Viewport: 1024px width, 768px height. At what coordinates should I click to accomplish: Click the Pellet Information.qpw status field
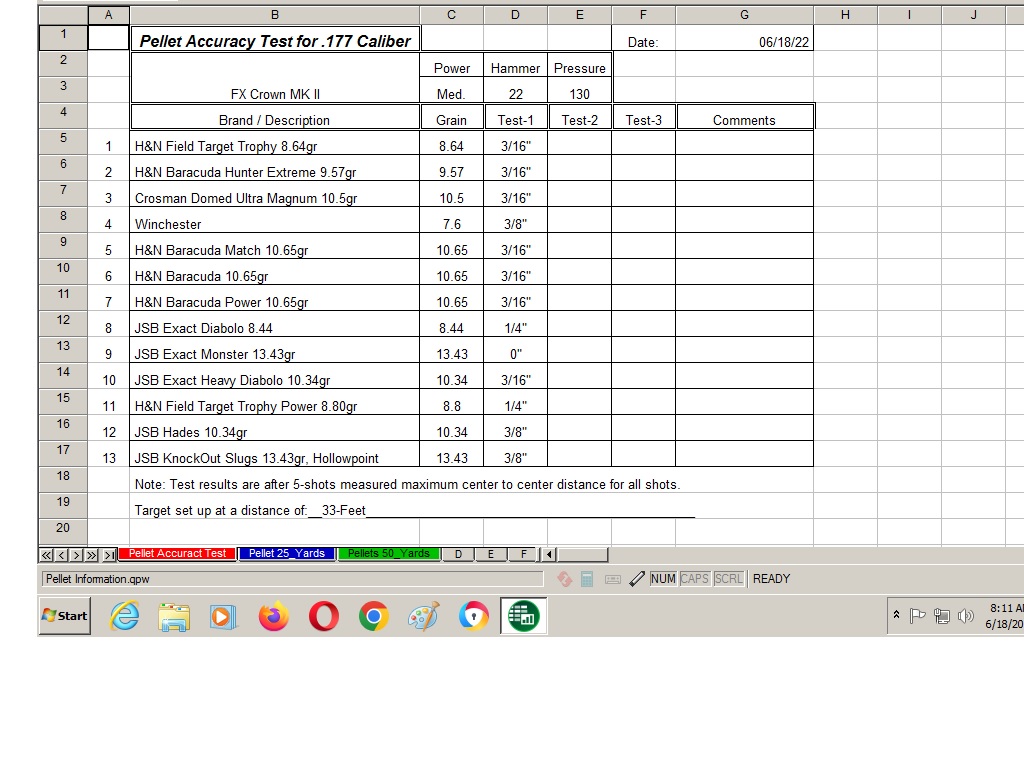(x=293, y=579)
